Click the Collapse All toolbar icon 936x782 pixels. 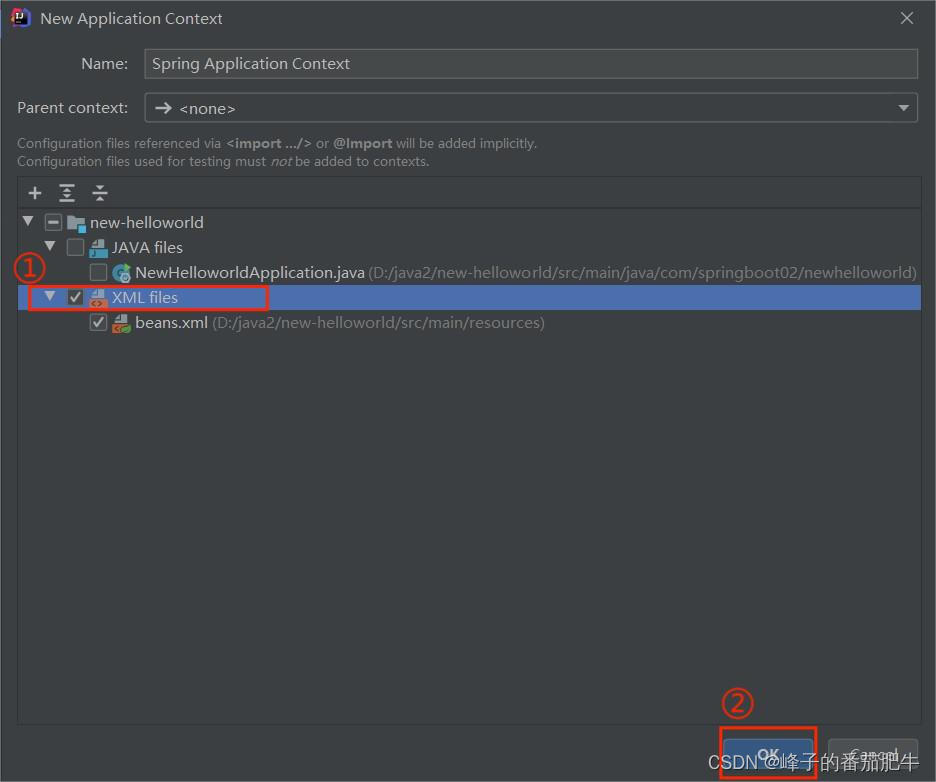(x=99, y=193)
